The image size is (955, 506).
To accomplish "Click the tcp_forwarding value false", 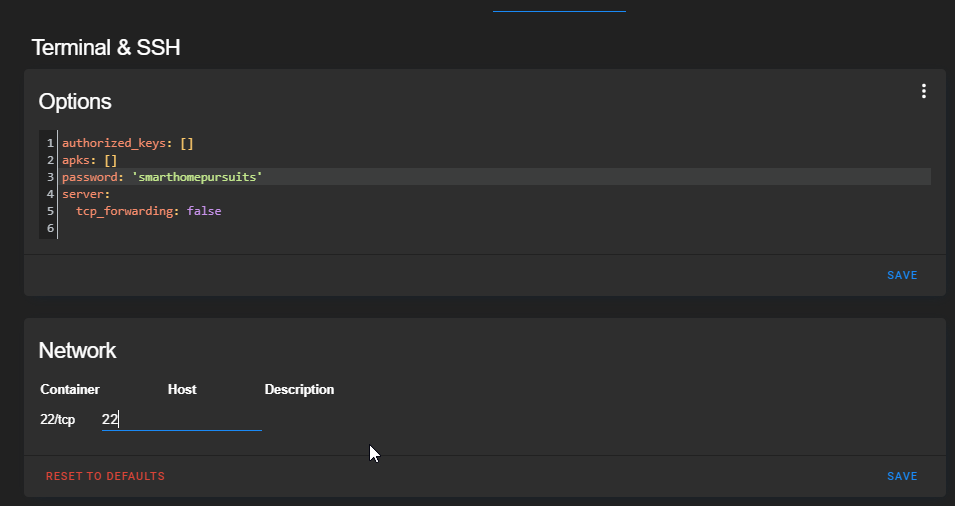I will [204, 211].
